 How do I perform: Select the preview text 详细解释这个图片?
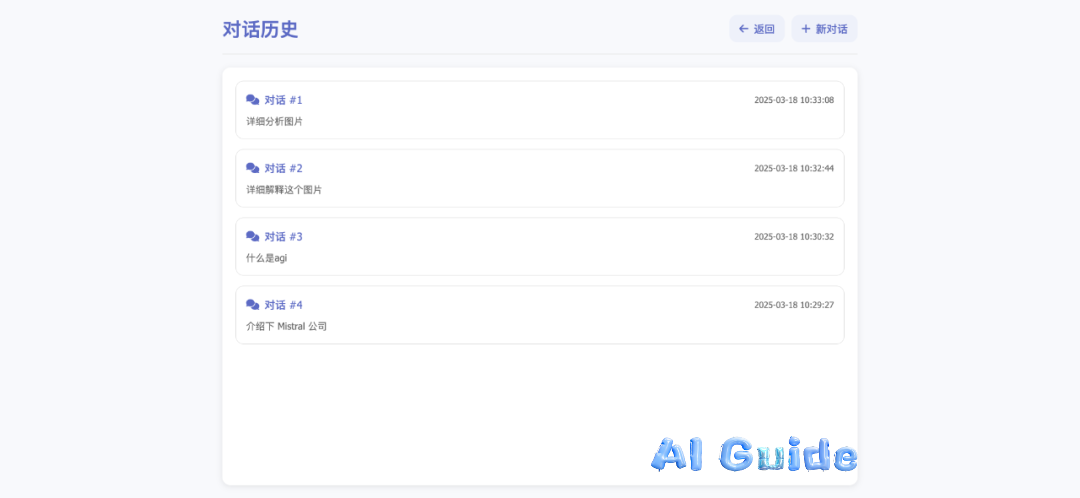pos(284,189)
